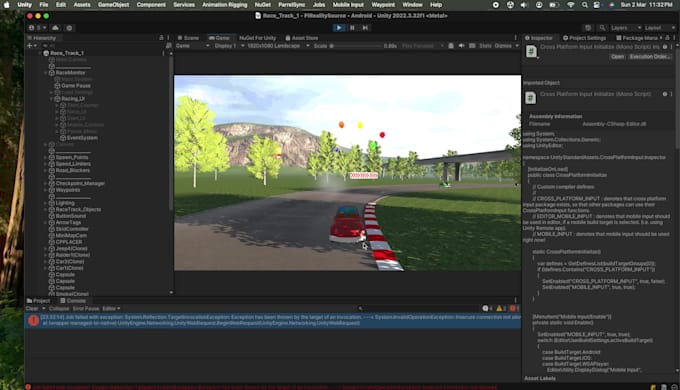Open the Layout dropdown
The width and height of the screenshot is (680, 390).
pos(659,28)
